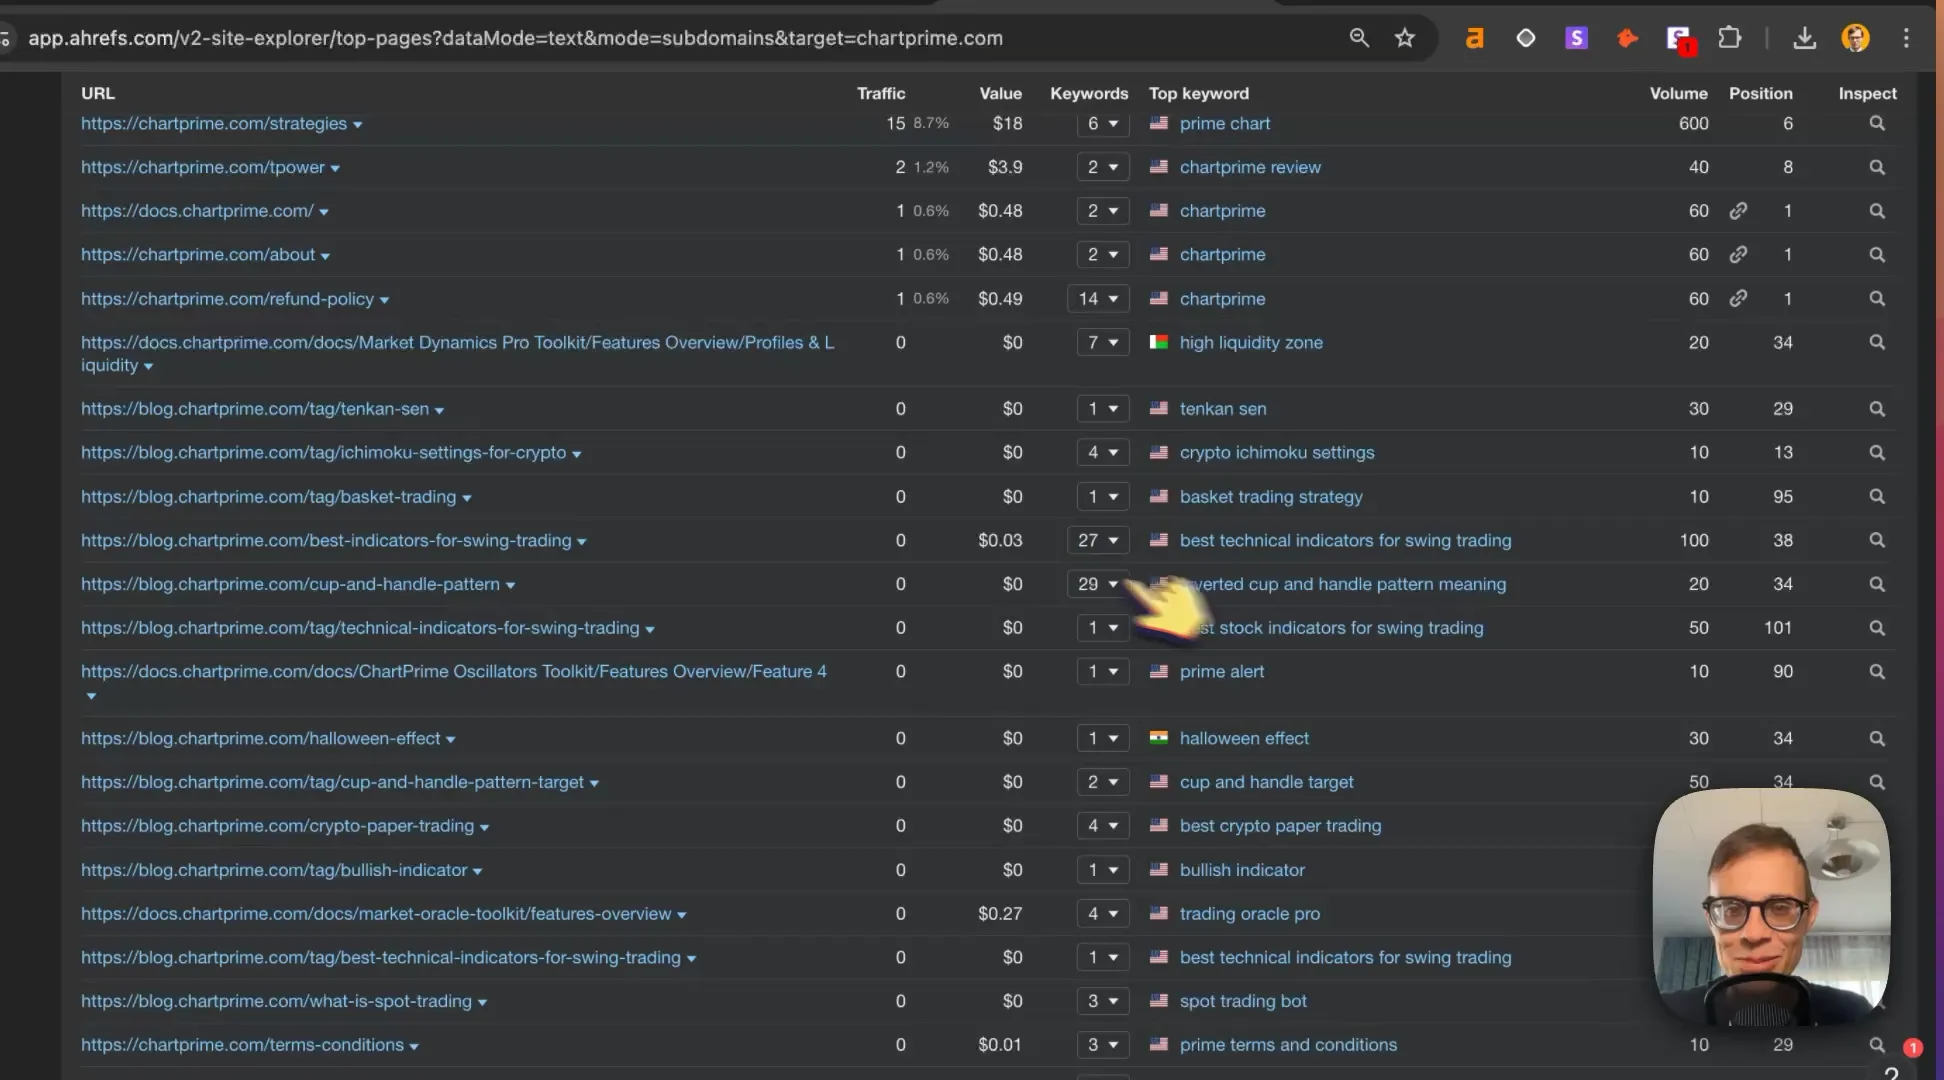Sort table by Traffic column header
1944x1080 pixels.
[x=880, y=93]
